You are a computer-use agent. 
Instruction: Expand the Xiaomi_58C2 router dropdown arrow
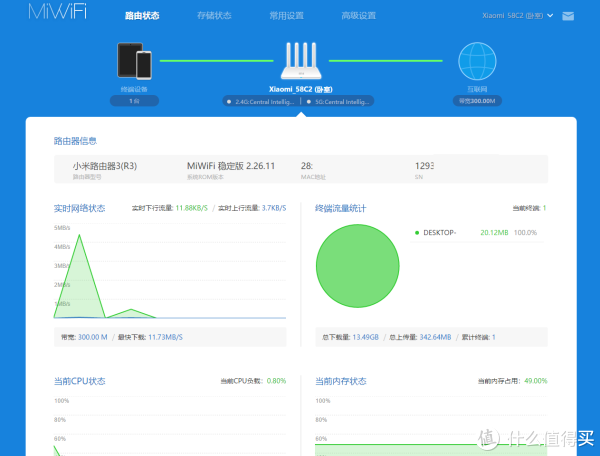coord(550,16)
